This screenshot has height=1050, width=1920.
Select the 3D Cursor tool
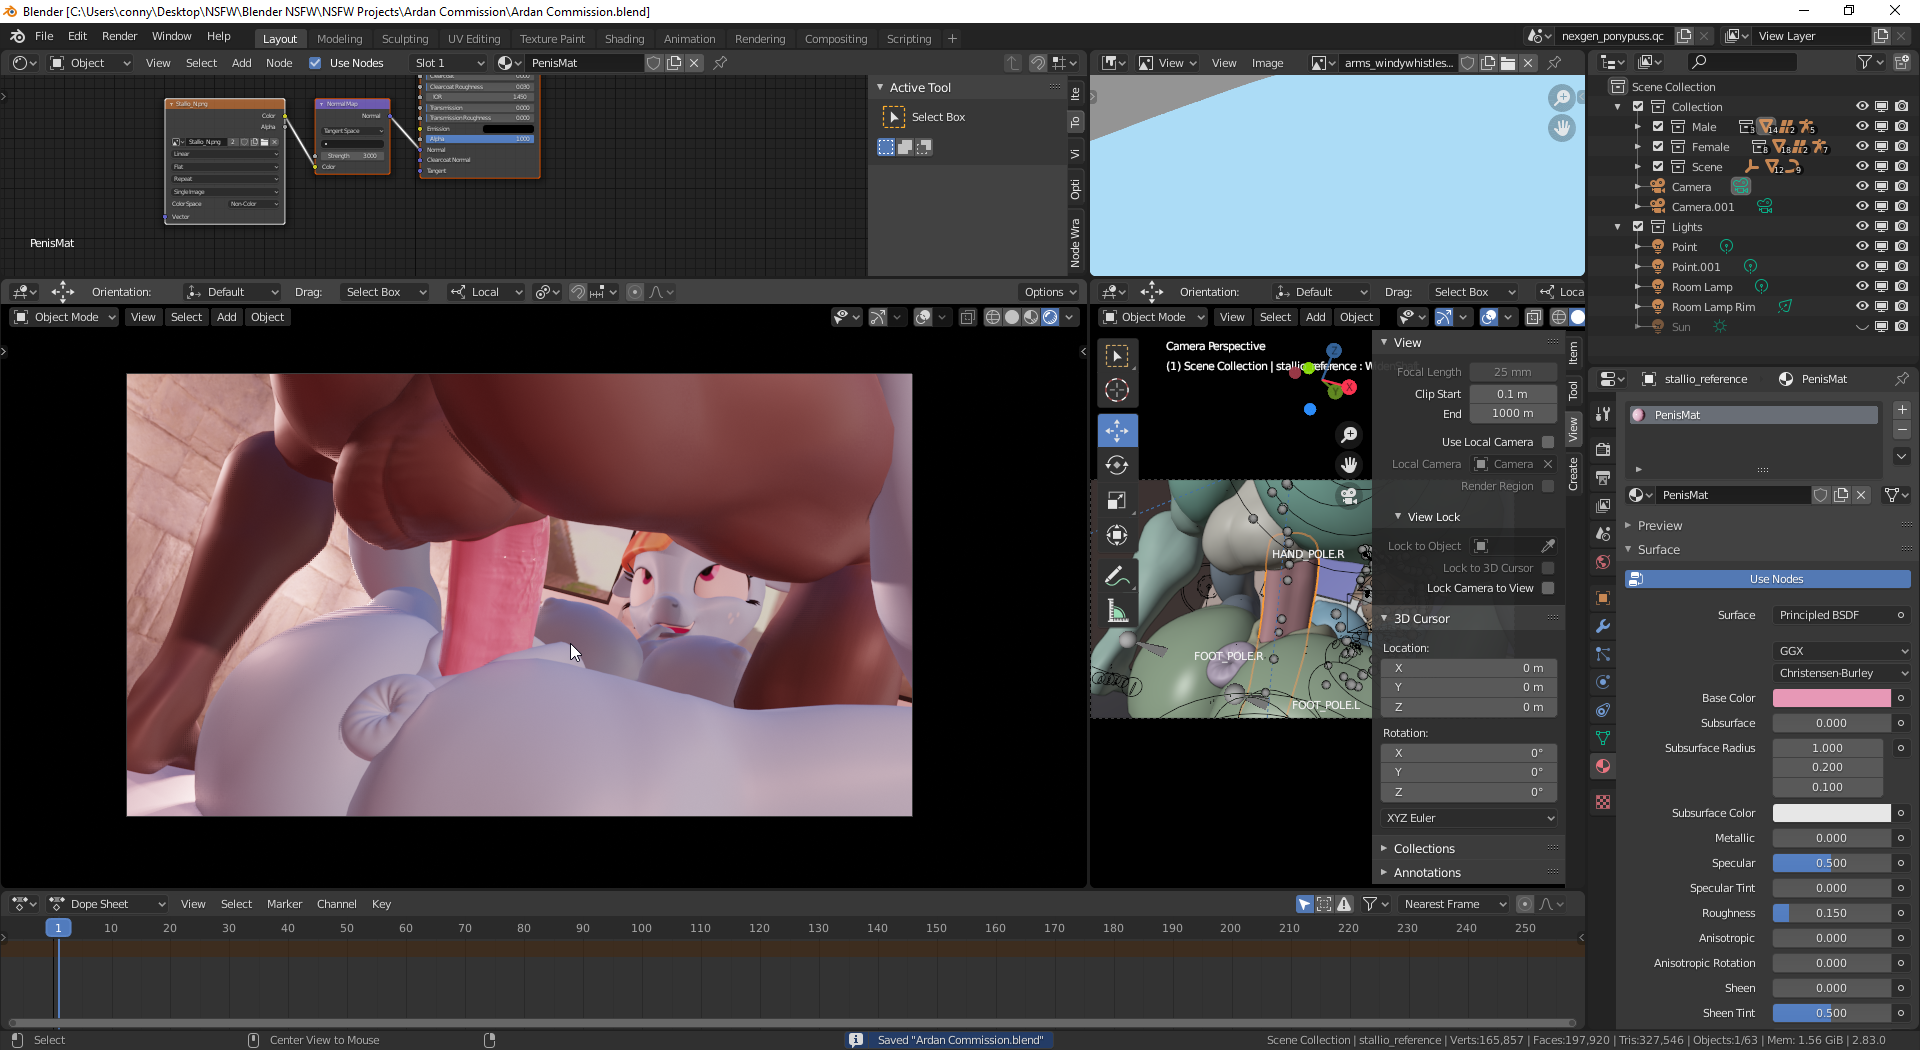point(1117,391)
